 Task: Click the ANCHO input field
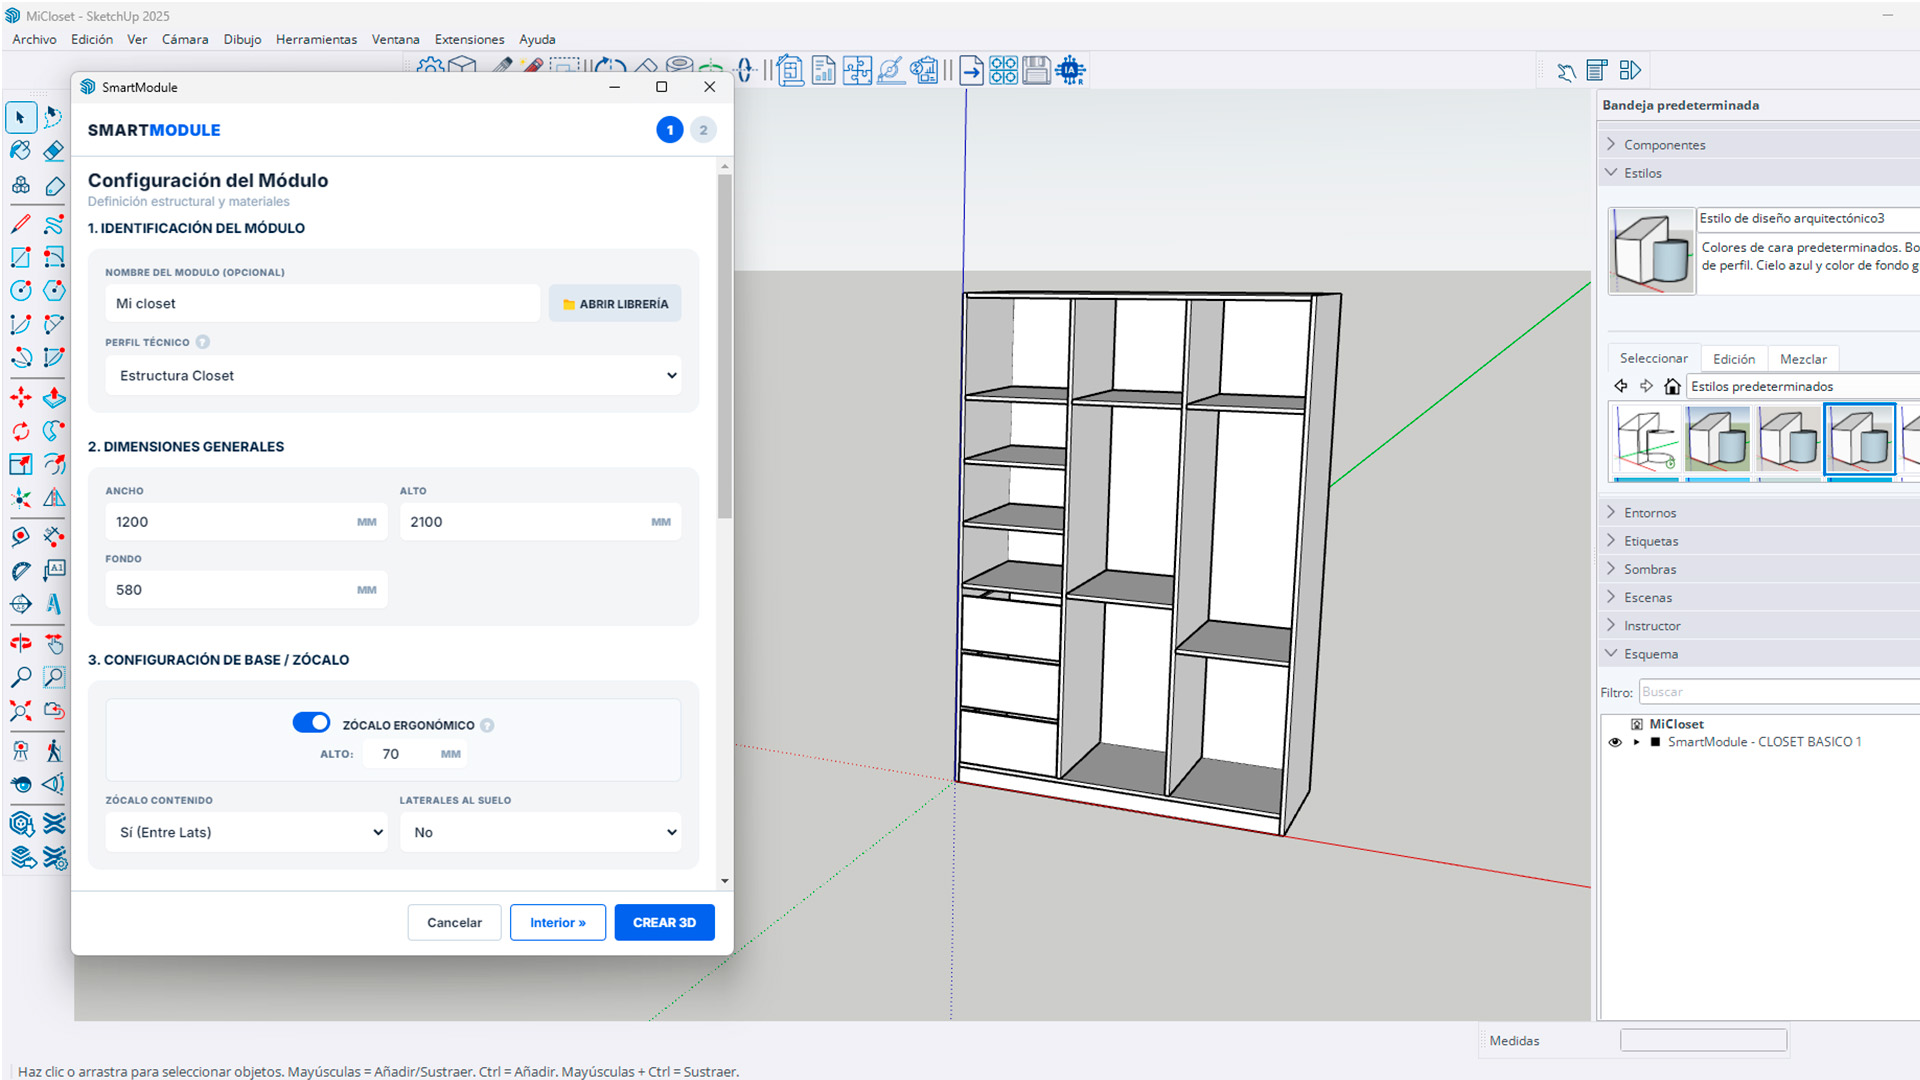pyautogui.click(x=247, y=522)
